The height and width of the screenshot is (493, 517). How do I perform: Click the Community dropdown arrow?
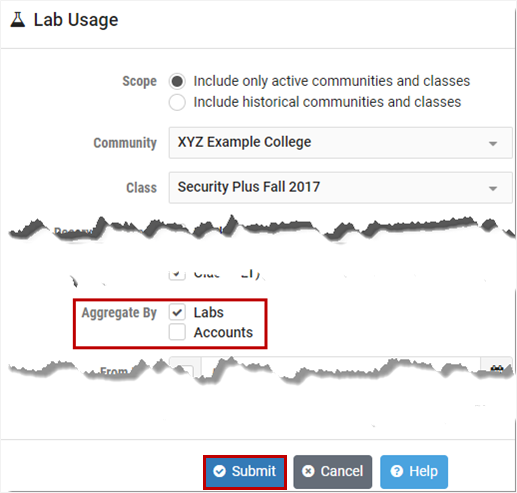tap(493, 144)
